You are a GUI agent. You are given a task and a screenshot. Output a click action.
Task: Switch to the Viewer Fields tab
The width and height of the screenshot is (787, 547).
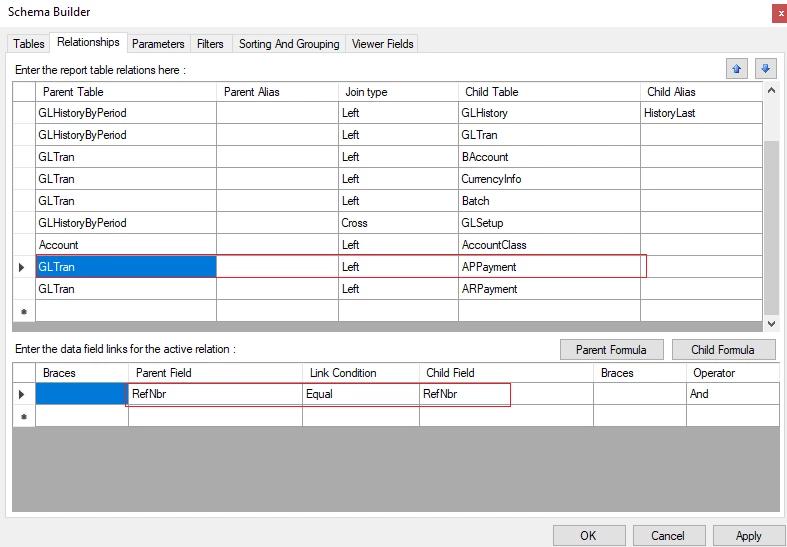tap(382, 44)
